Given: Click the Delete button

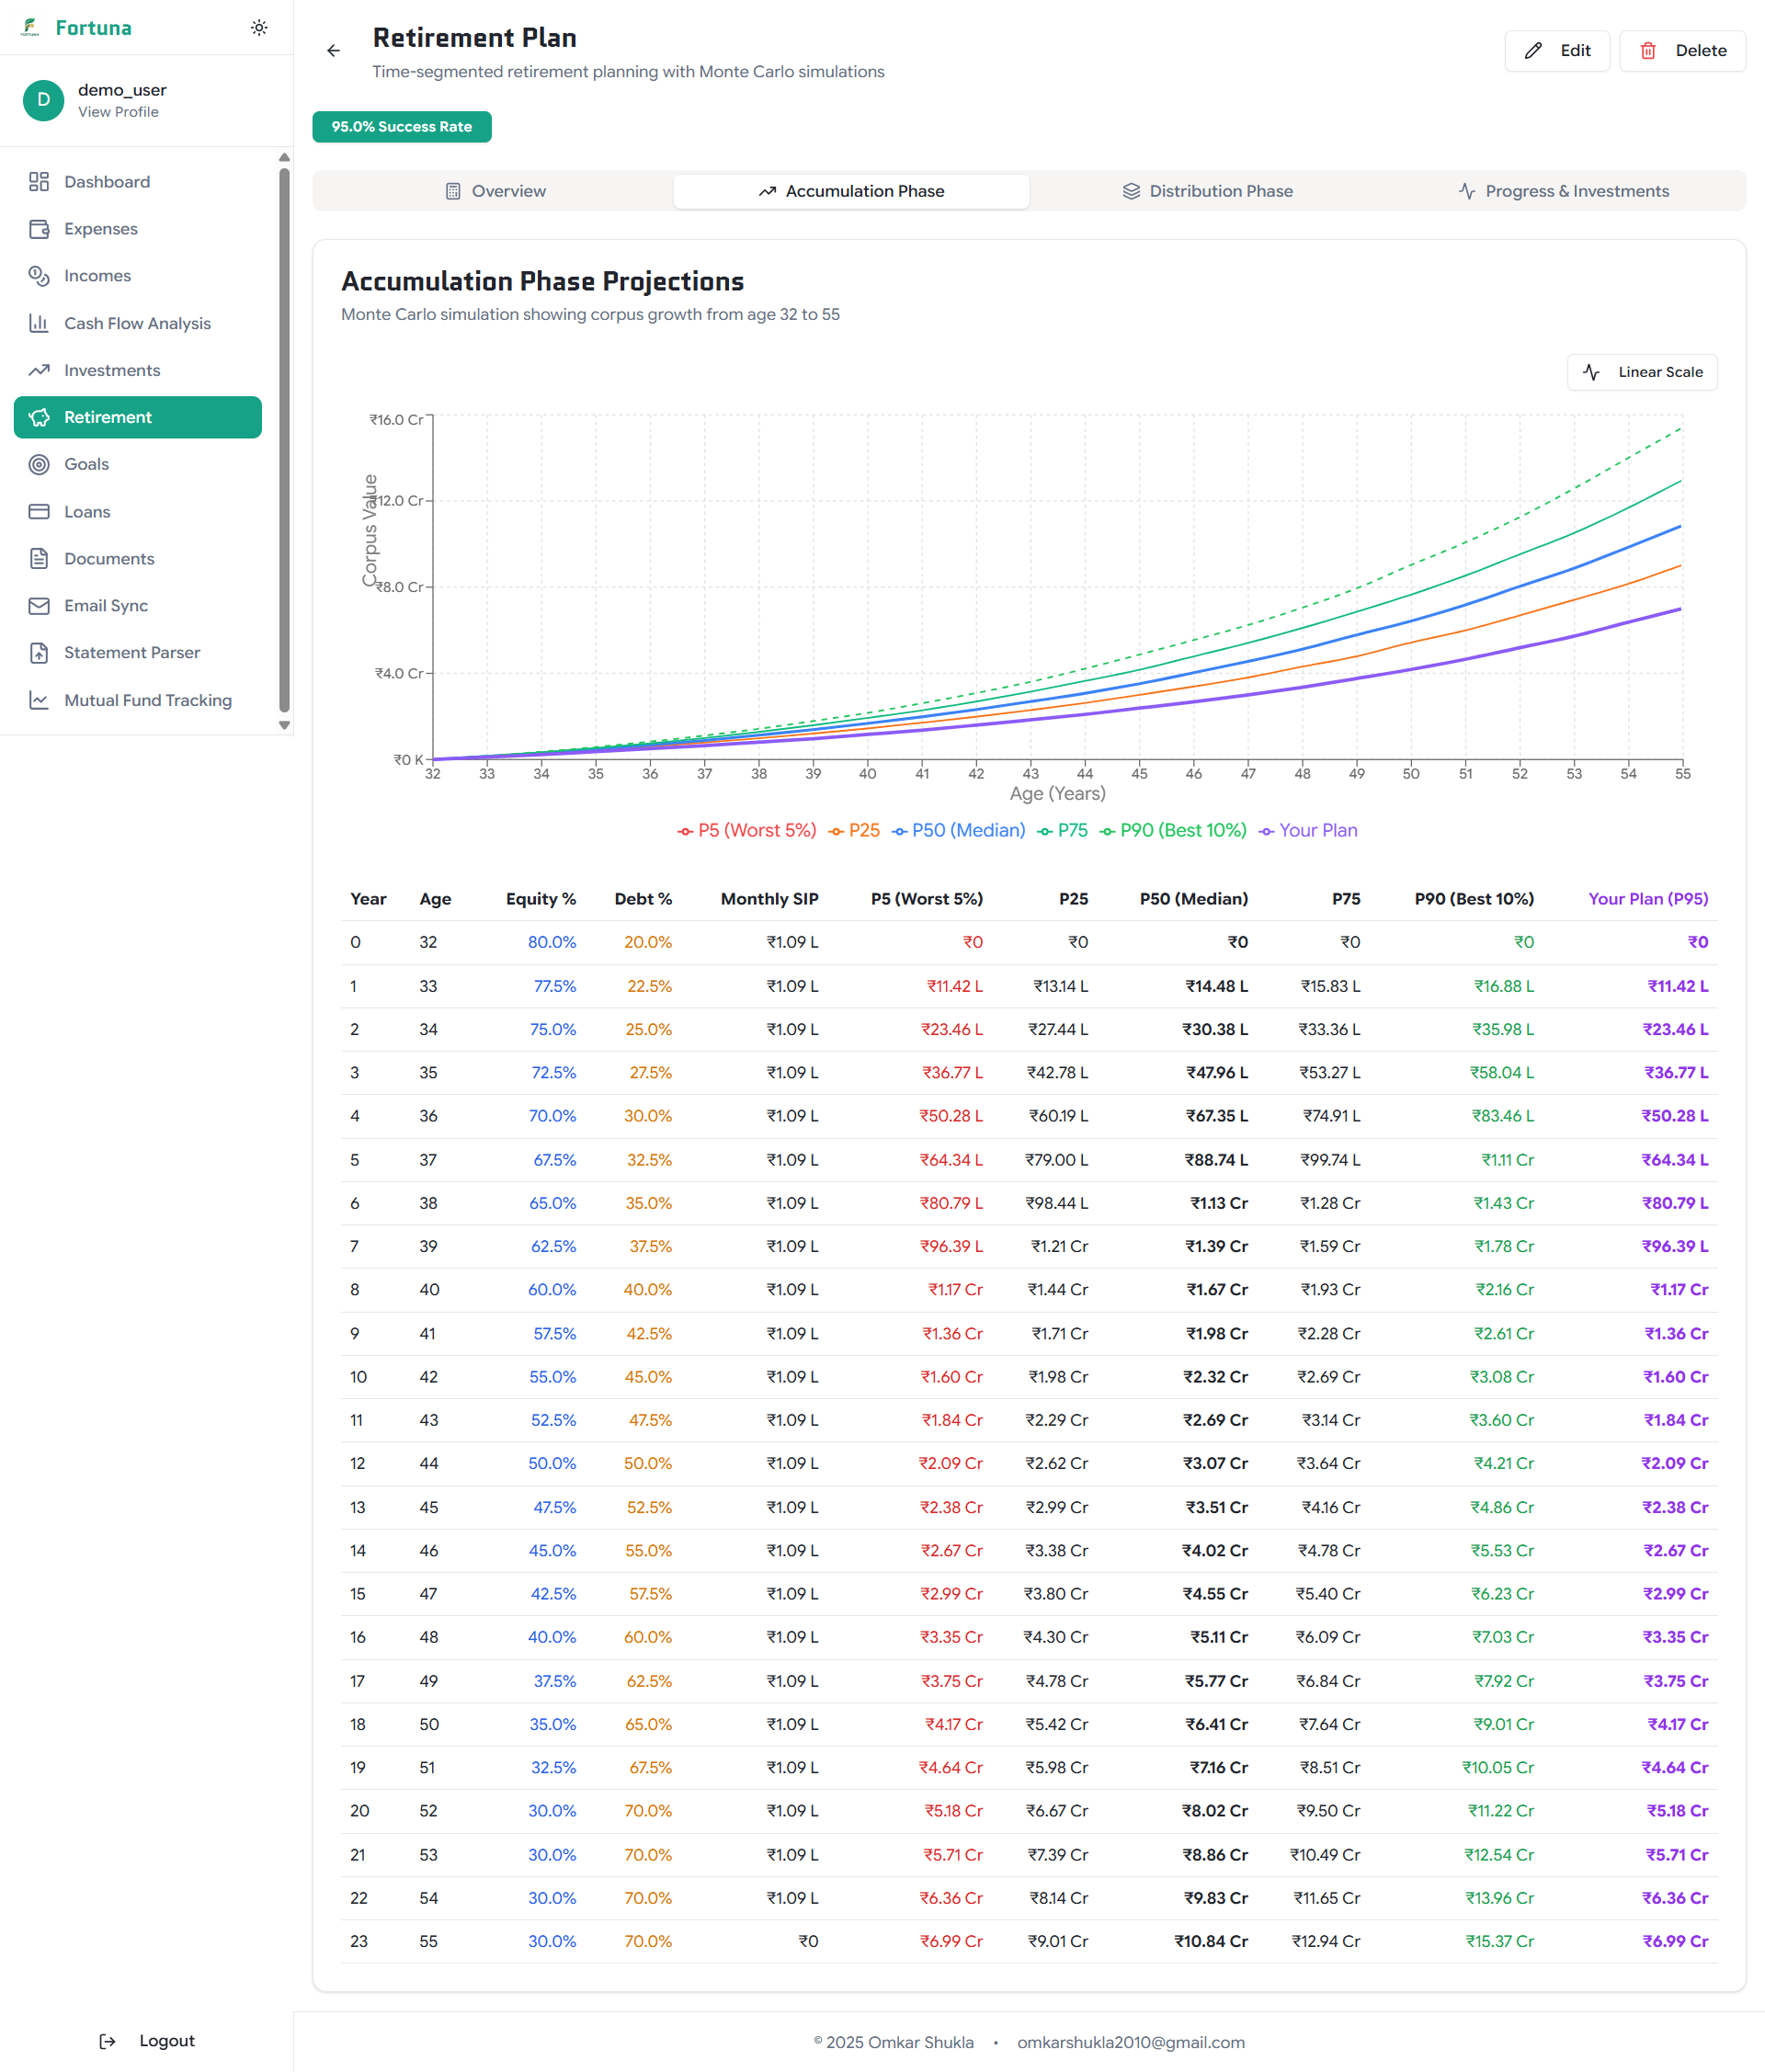Looking at the screenshot, I should (x=1682, y=51).
